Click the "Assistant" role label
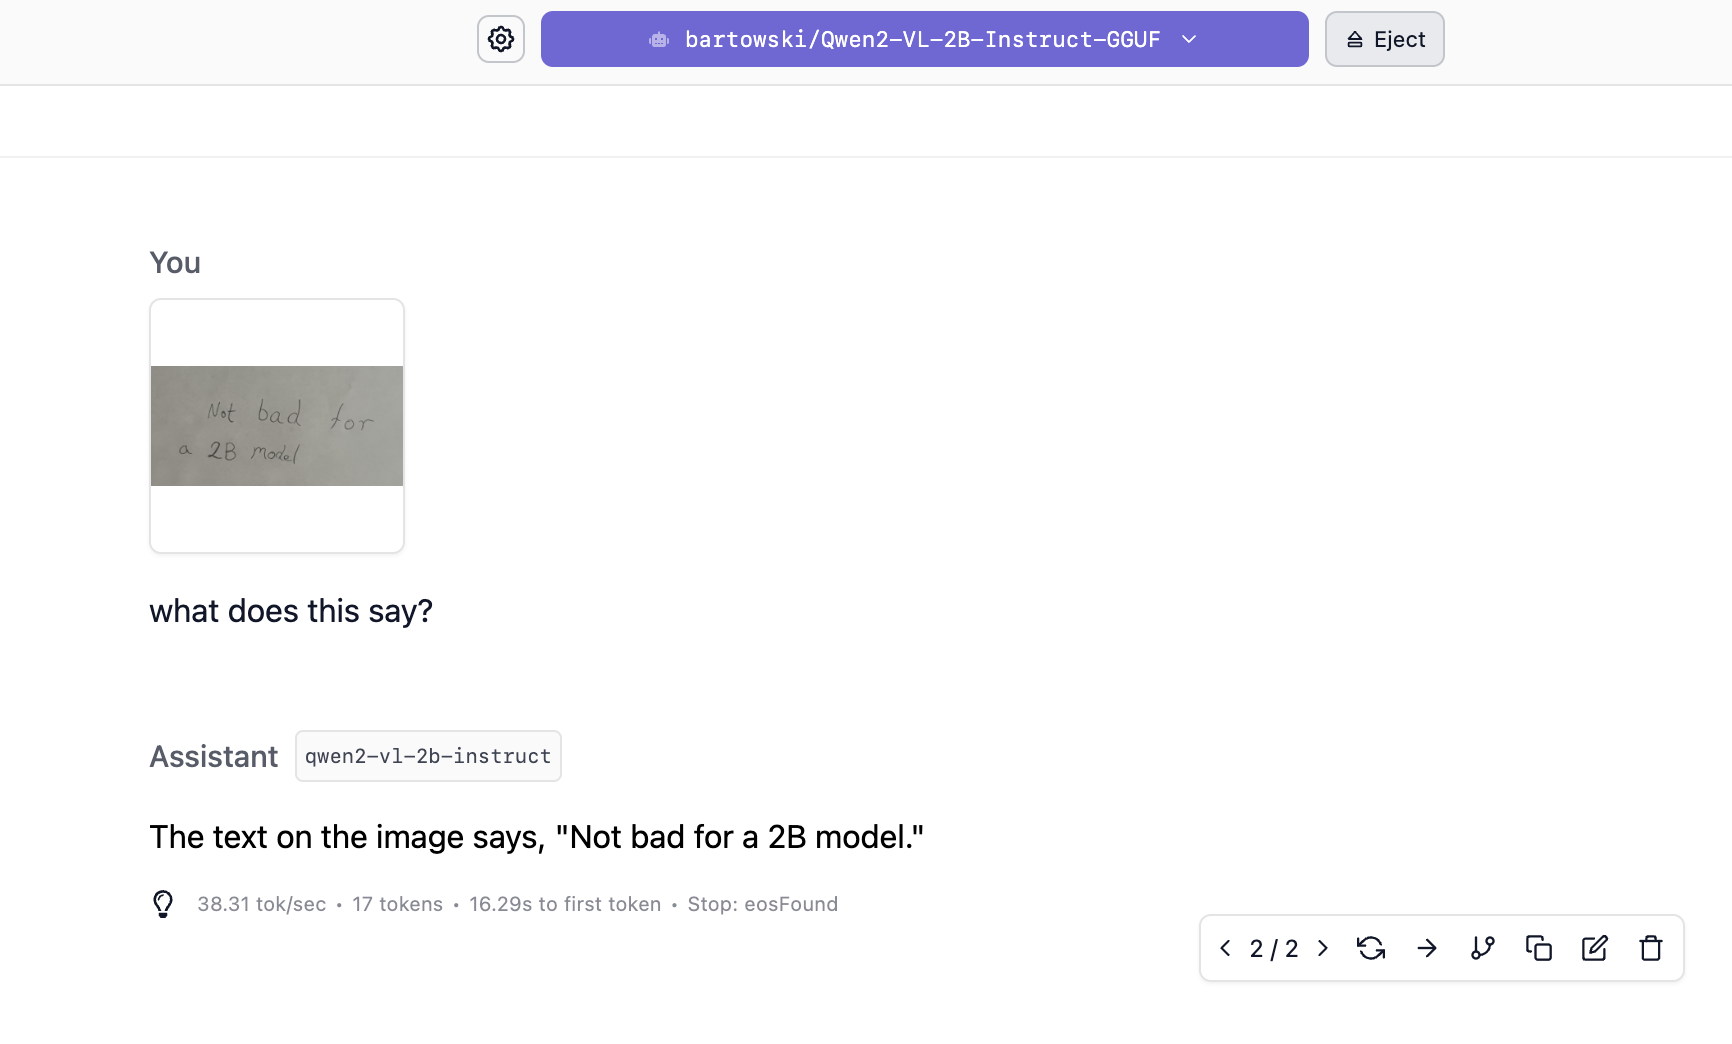 214,756
